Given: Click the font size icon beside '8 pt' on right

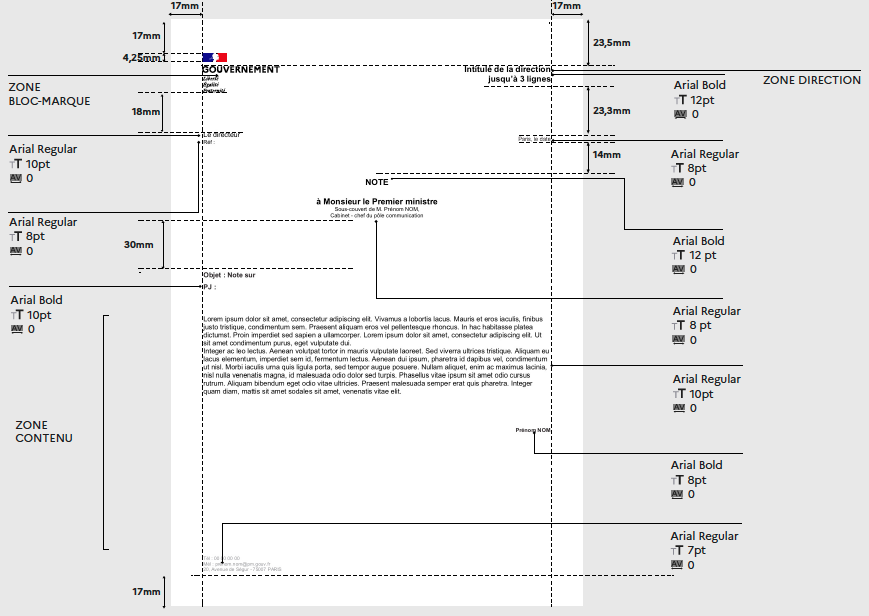Looking at the screenshot, I should pyautogui.click(x=678, y=325).
